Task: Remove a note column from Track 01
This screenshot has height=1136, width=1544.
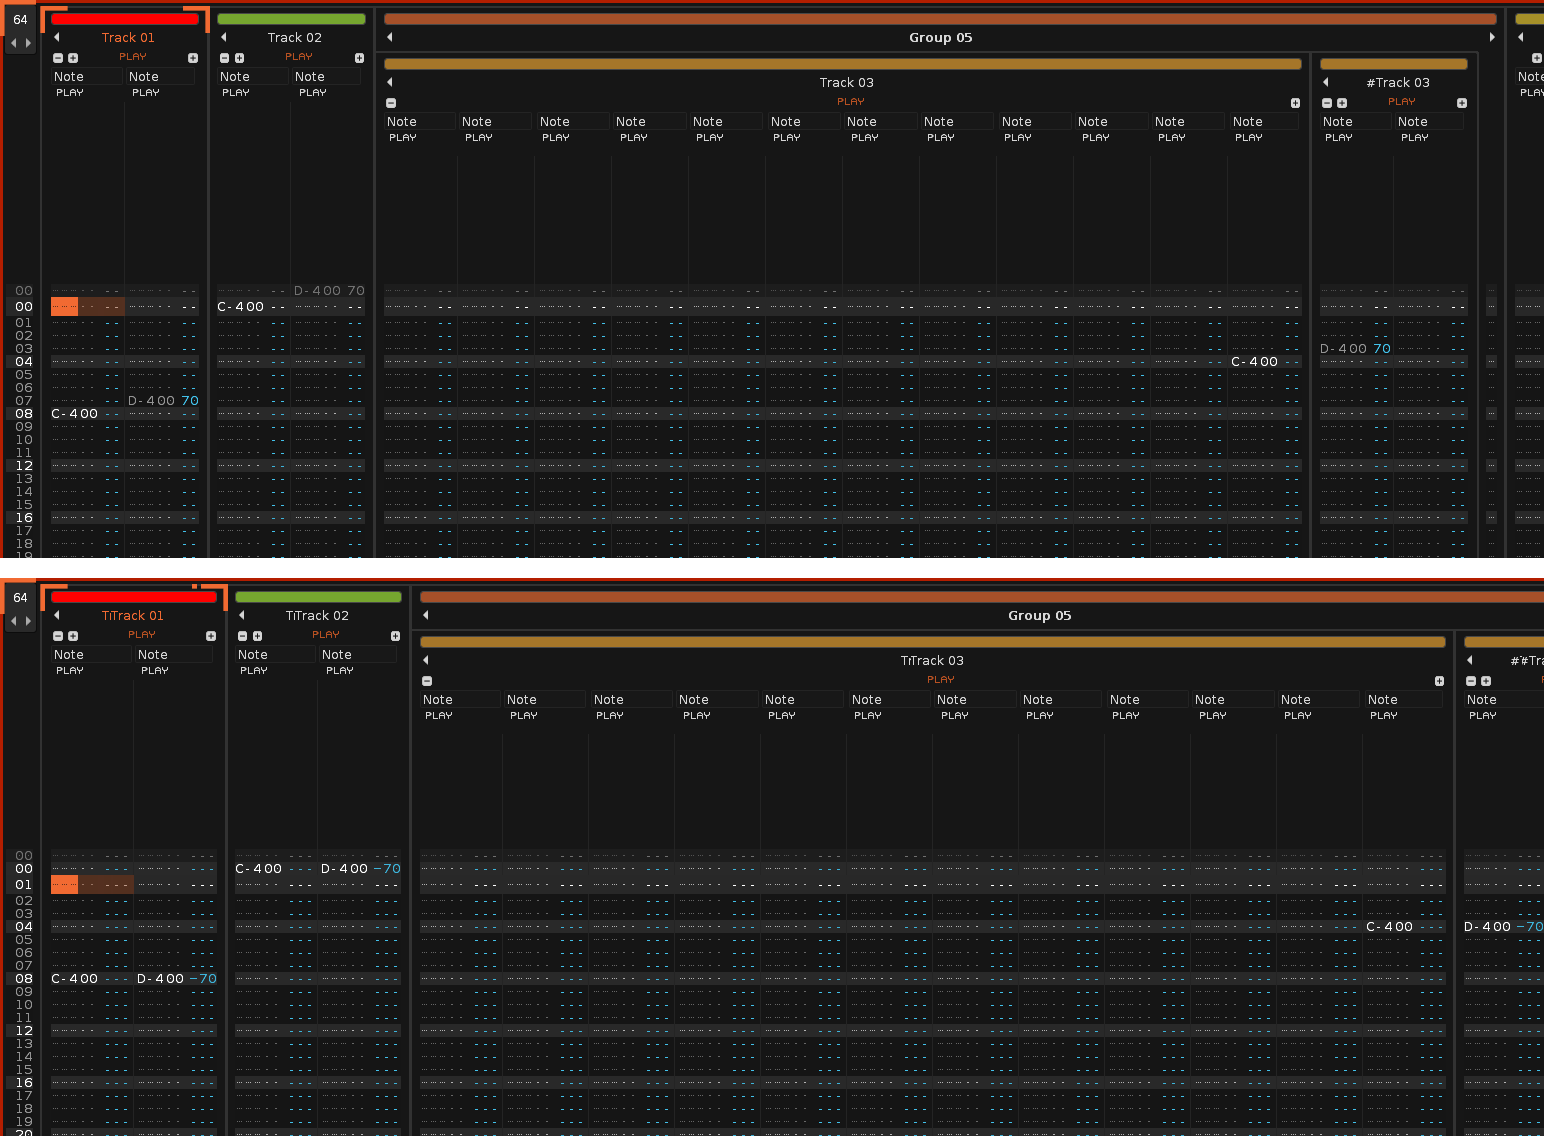Action: (x=58, y=58)
